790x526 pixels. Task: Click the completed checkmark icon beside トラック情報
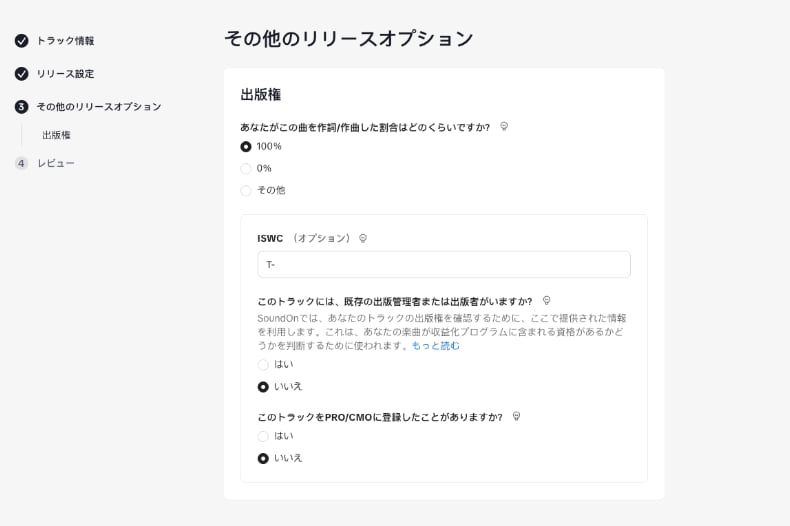coord(21,41)
